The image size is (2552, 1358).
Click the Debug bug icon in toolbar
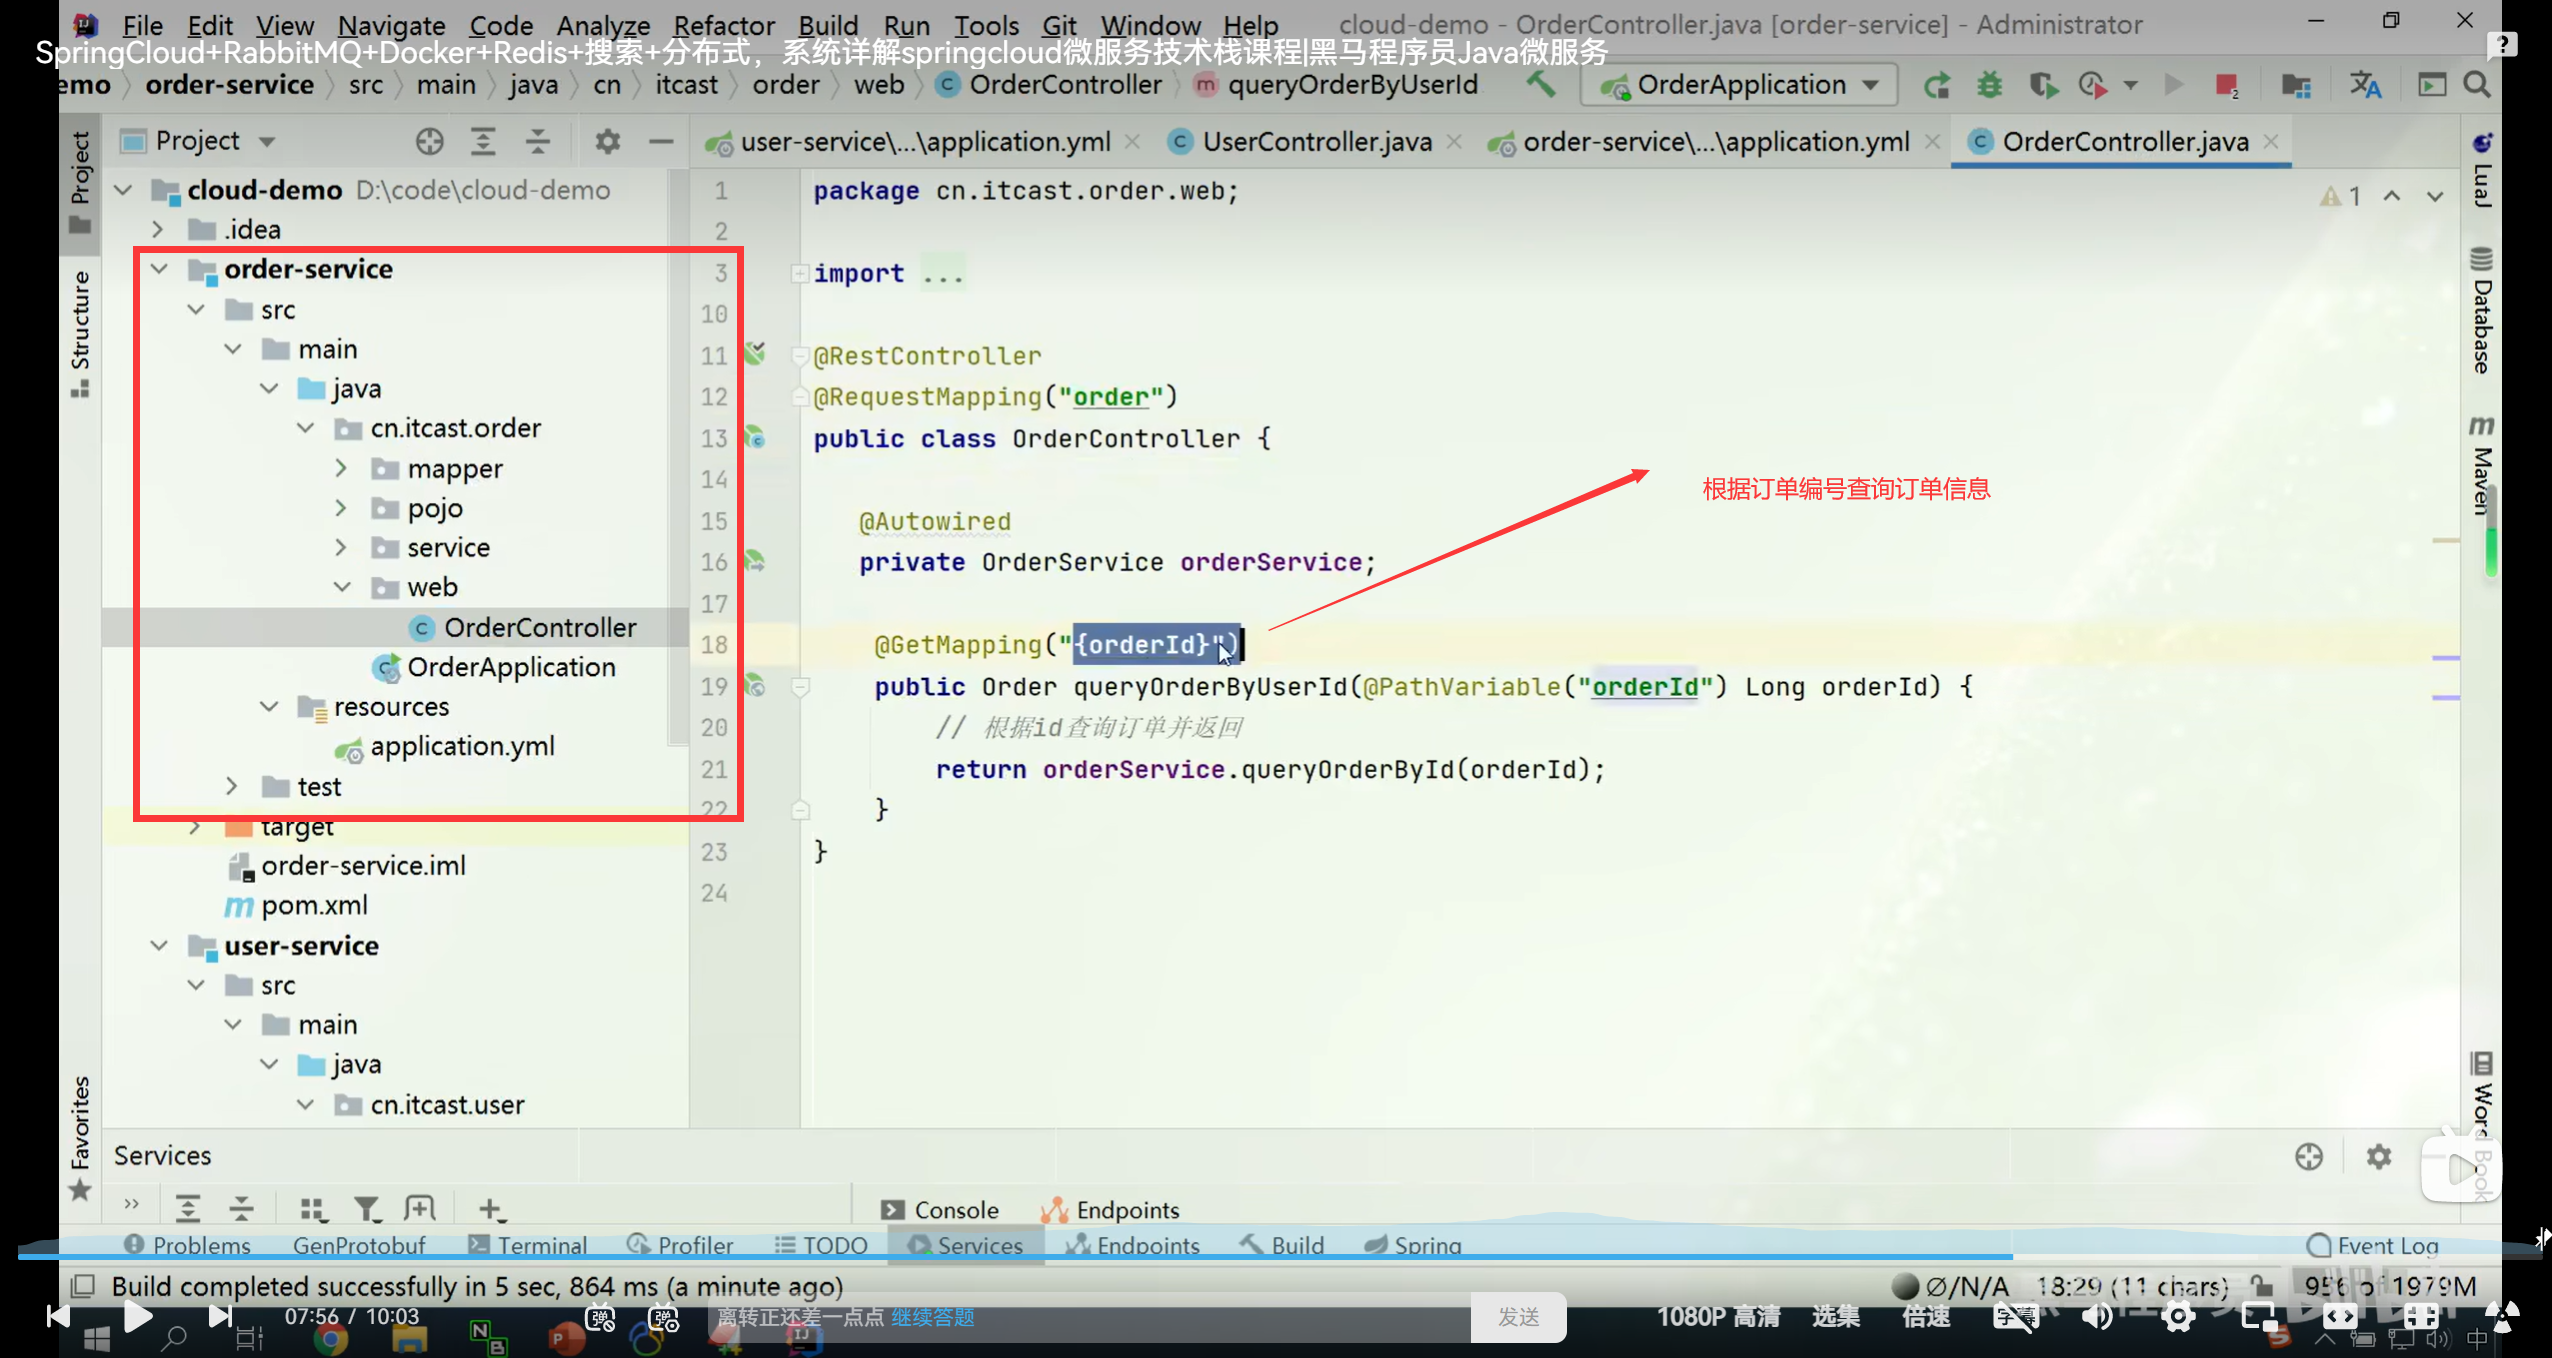(1989, 86)
